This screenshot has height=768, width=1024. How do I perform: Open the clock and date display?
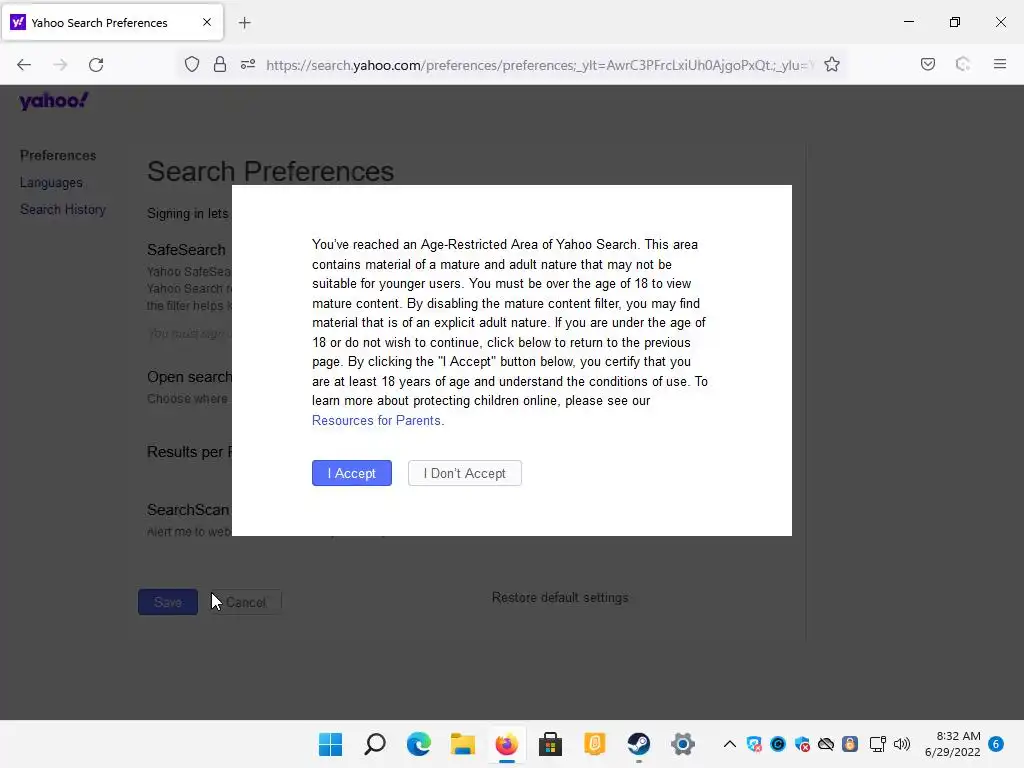click(952, 744)
